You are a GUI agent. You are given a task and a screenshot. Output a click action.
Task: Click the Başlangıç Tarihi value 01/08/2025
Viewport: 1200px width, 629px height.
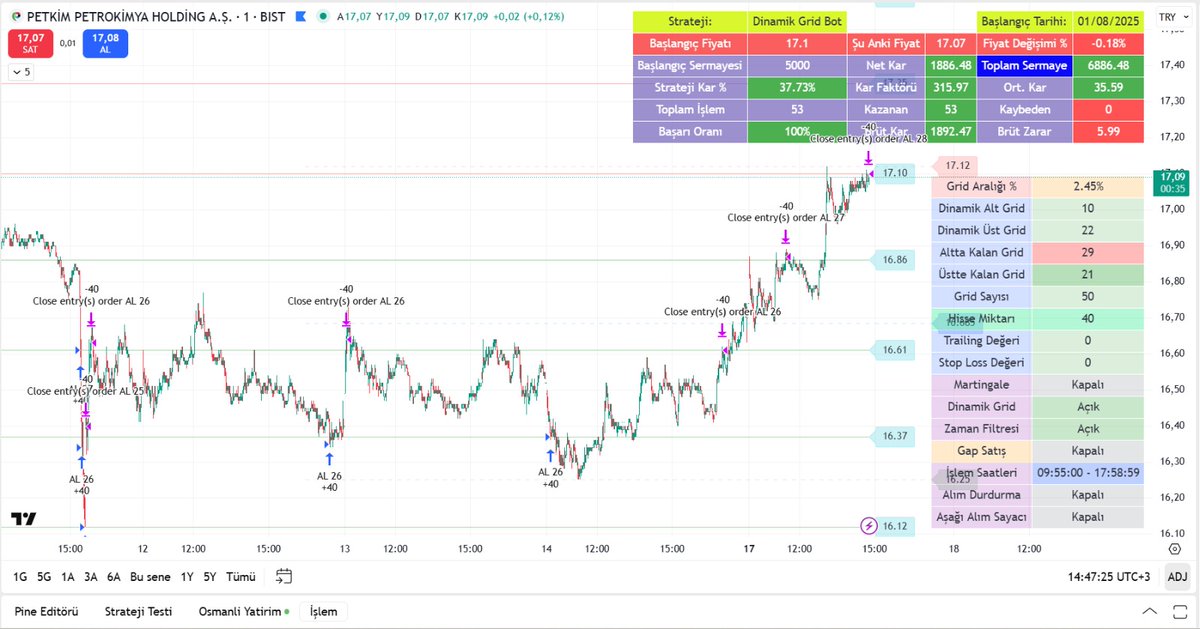[x=1107, y=22]
